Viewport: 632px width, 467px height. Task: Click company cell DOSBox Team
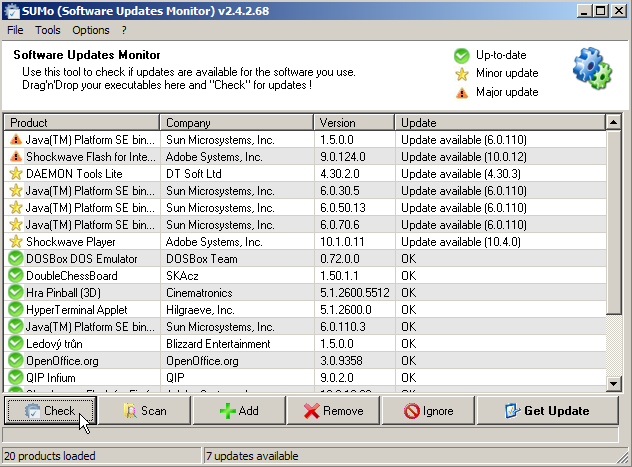202,259
